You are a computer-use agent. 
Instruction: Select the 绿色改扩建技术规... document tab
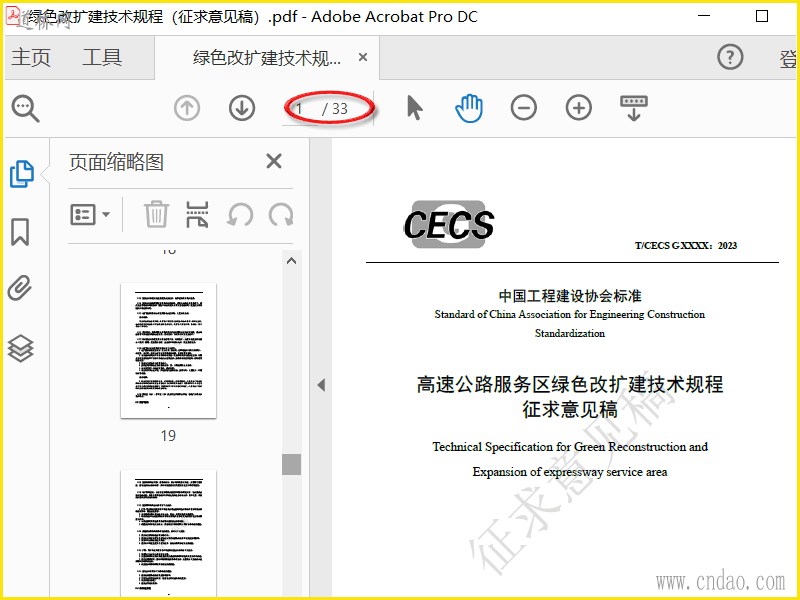[266, 58]
